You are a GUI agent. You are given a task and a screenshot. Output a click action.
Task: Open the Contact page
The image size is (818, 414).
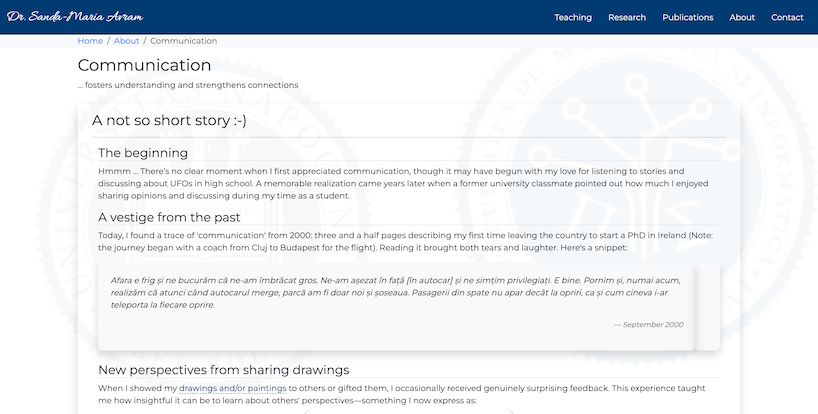[787, 17]
